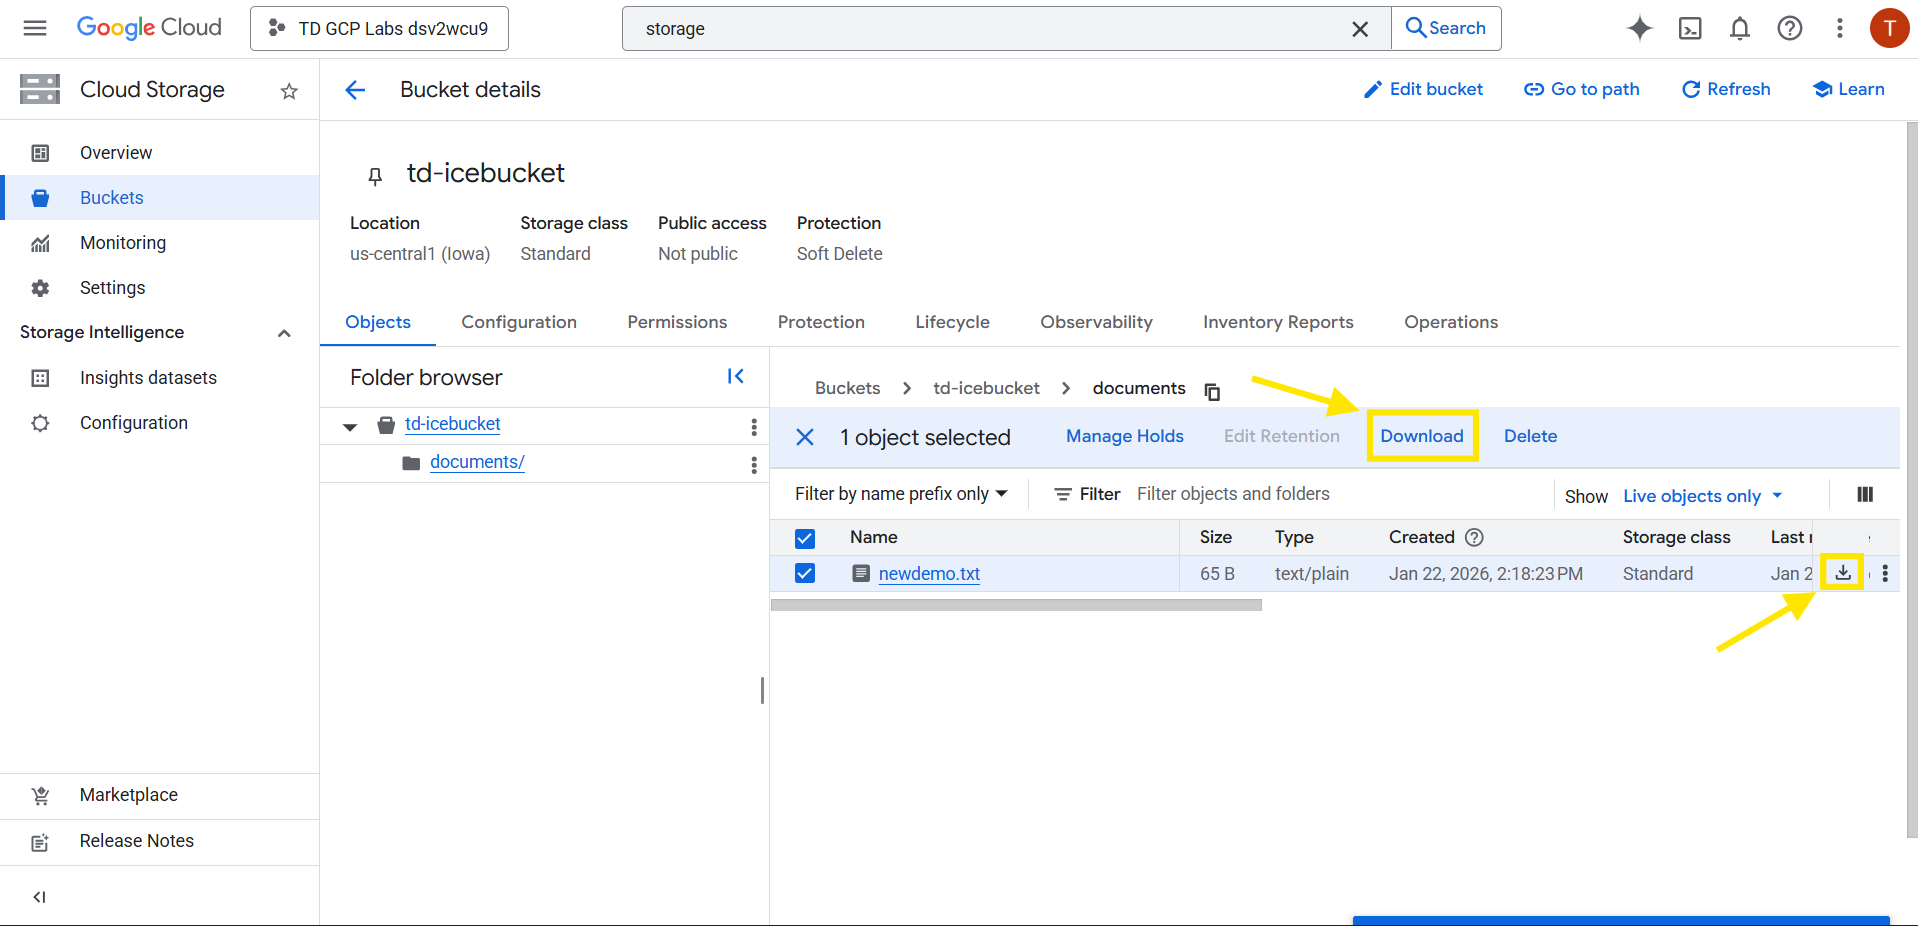The height and width of the screenshot is (926, 1918).
Task: Pin Cloud Storage with star icon
Action: [x=289, y=91]
